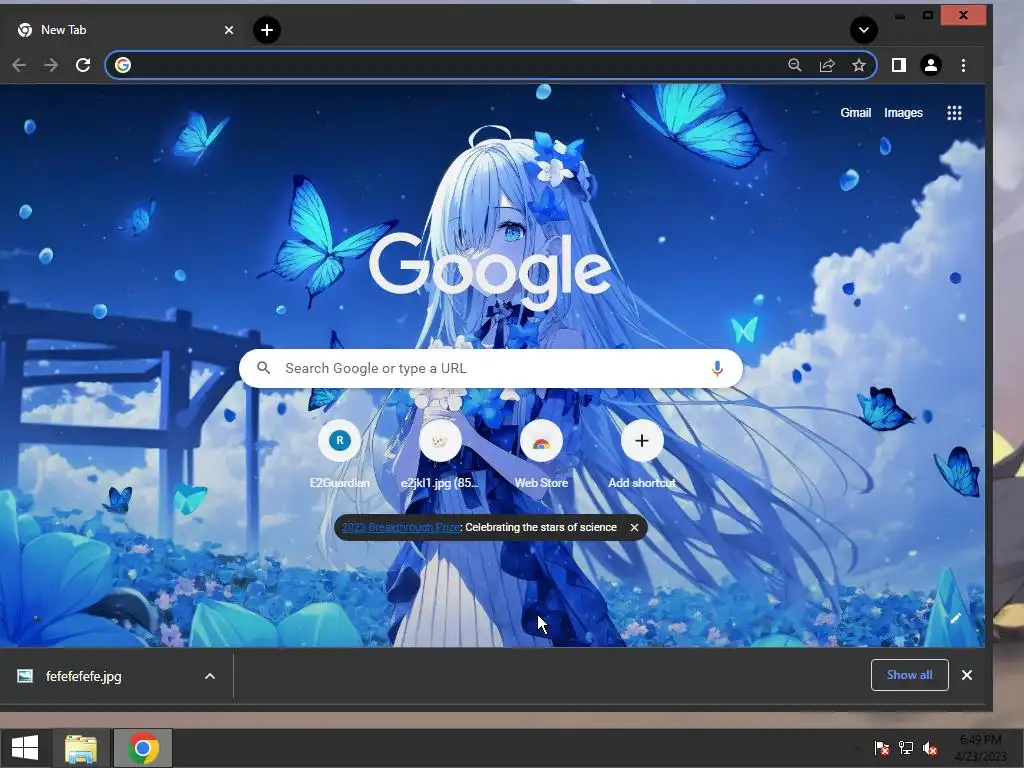Reload the current page
Viewport: 1024px width, 768px height.
click(83, 65)
